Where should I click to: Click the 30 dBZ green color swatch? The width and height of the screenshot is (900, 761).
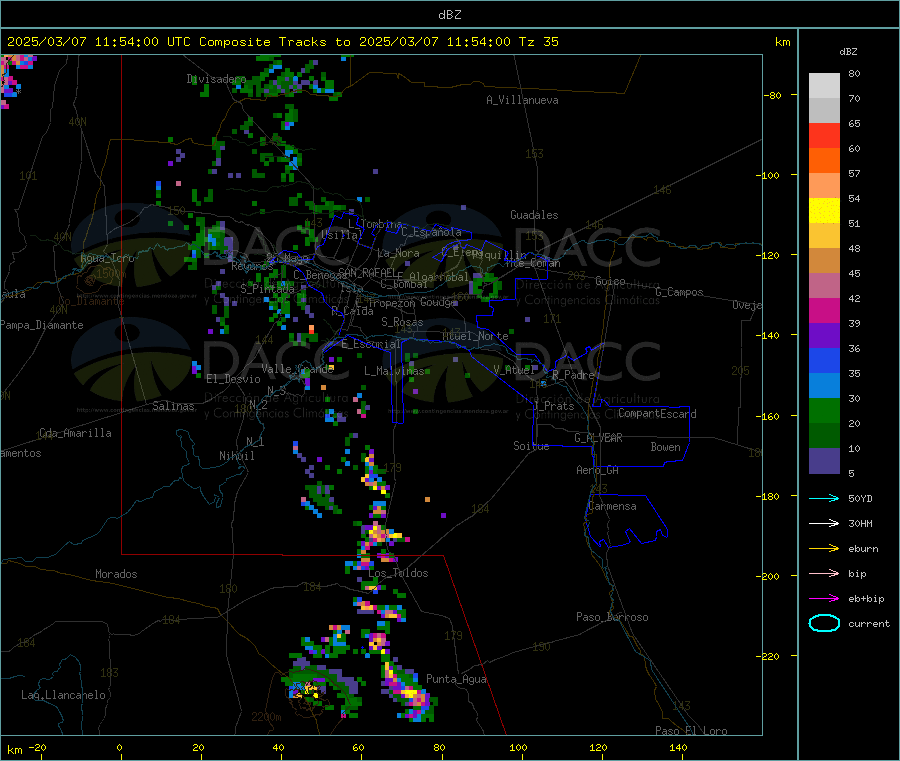[824, 410]
